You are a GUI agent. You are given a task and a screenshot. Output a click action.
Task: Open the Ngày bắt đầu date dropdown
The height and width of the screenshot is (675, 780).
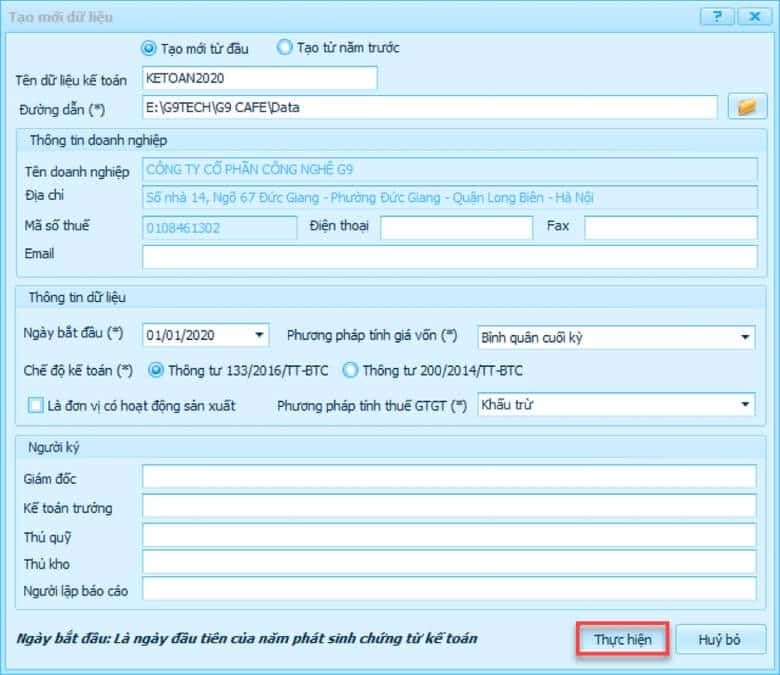point(259,335)
